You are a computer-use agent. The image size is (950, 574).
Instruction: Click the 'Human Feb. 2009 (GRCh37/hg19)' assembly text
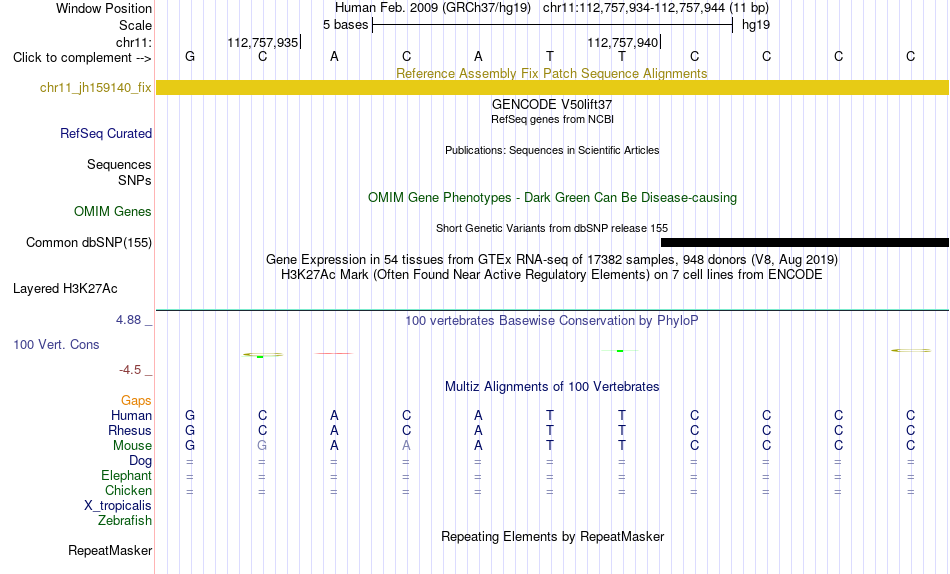click(433, 8)
